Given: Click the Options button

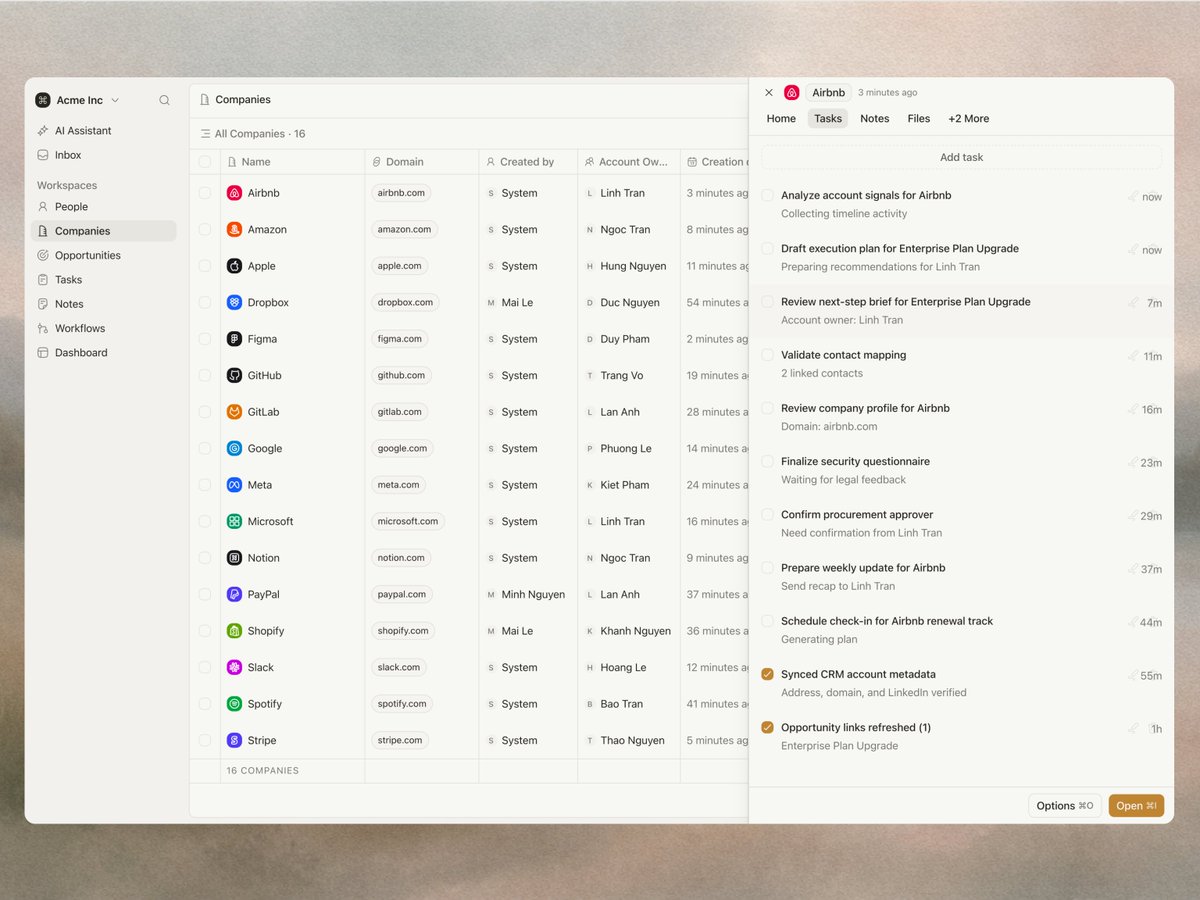Looking at the screenshot, I should (1065, 806).
